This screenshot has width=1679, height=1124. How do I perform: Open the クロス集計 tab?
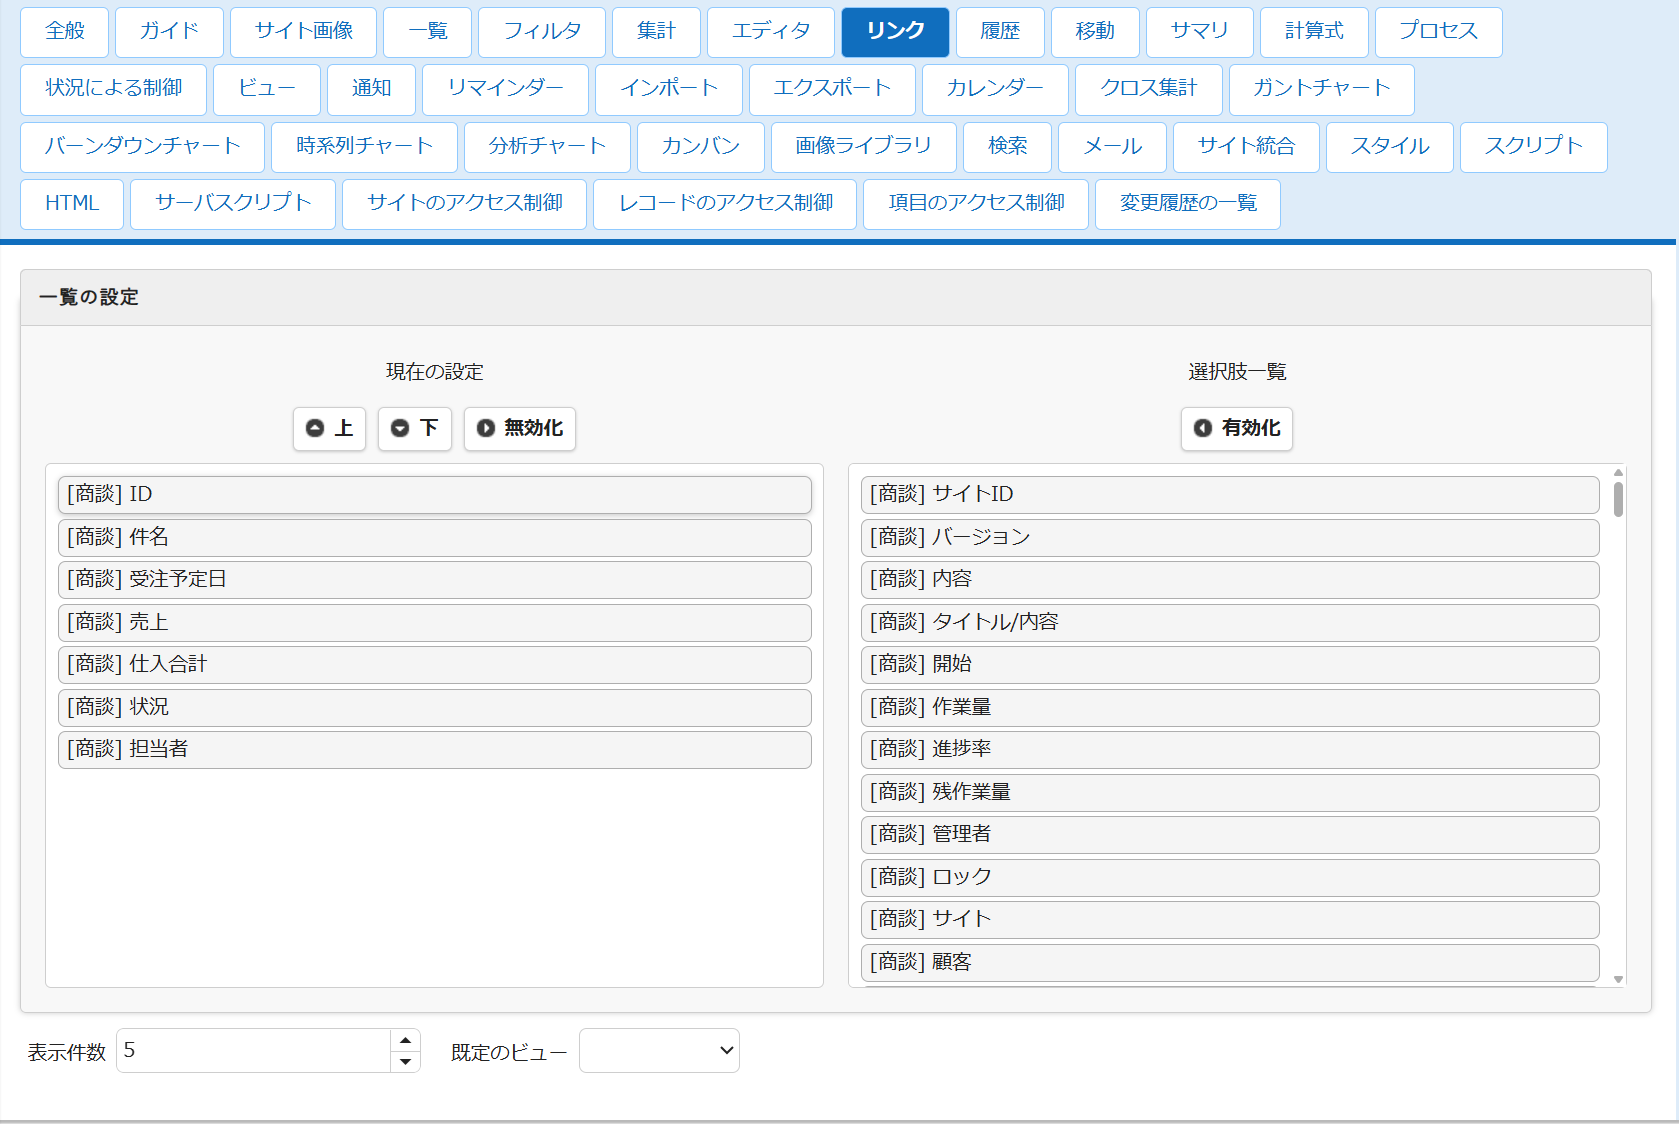coord(1149,89)
